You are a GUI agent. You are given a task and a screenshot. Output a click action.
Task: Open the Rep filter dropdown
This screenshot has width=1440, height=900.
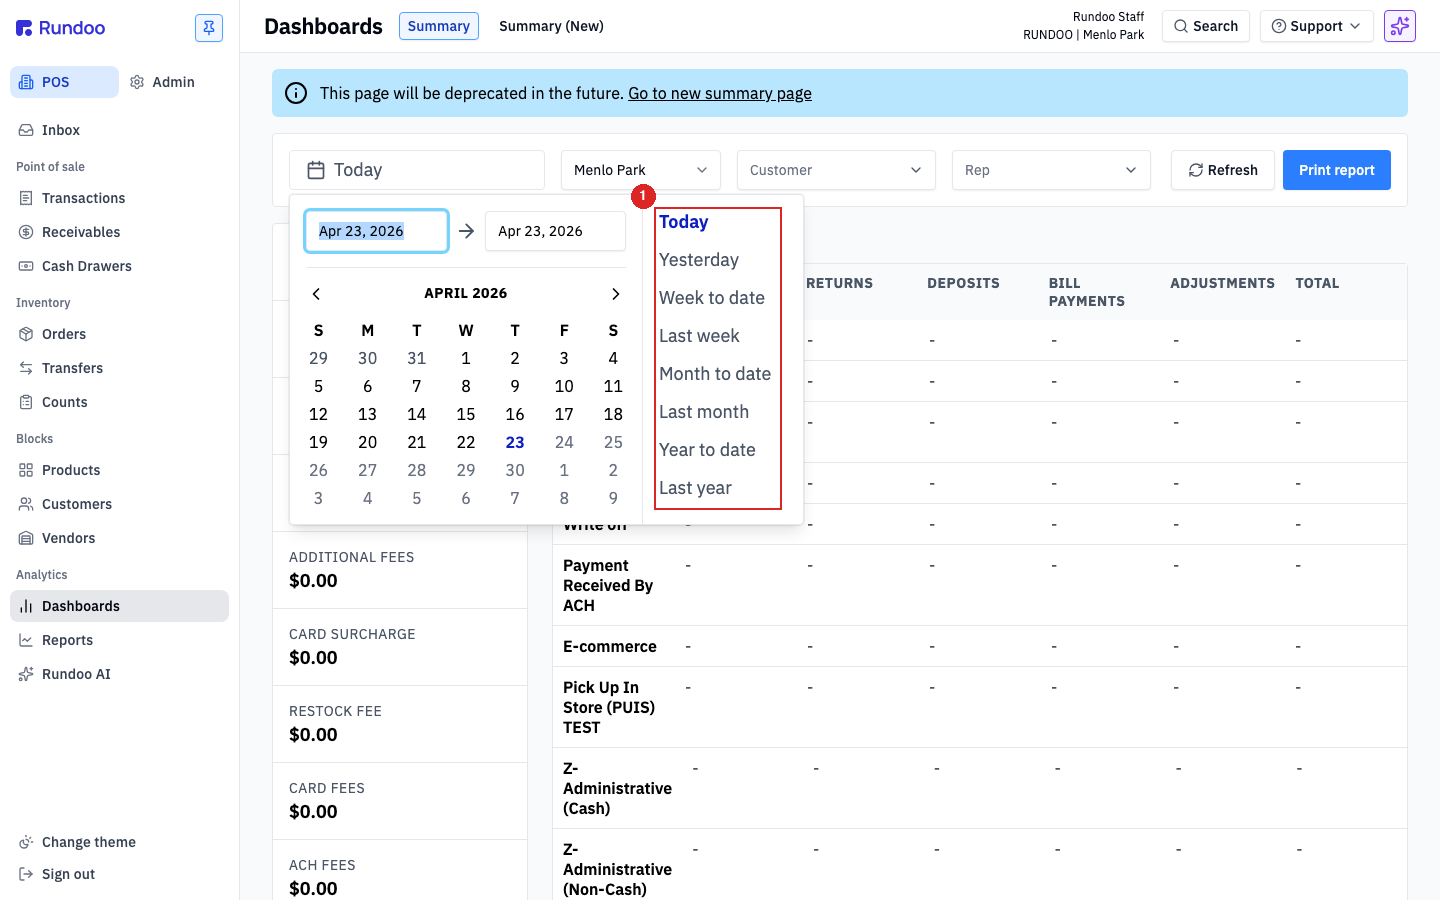(x=1051, y=170)
